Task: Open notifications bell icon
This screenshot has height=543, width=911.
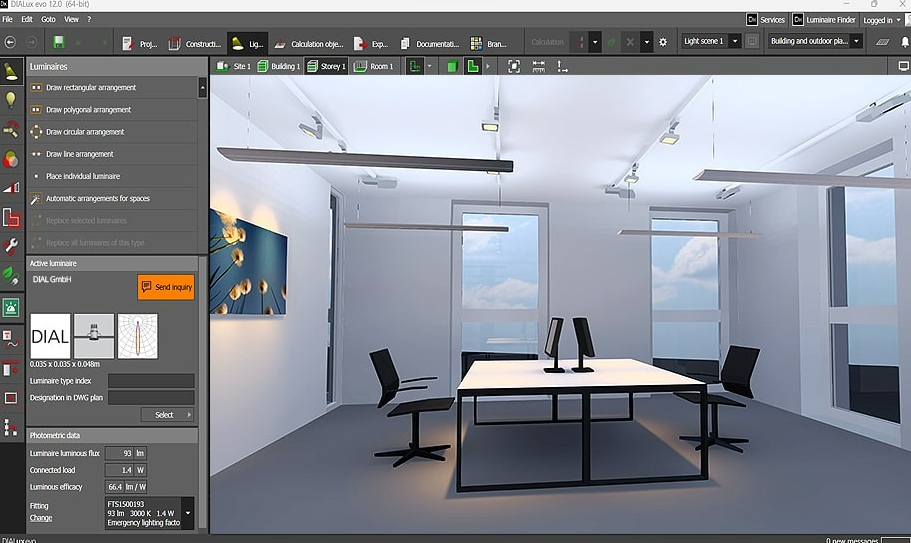Action: tap(905, 42)
